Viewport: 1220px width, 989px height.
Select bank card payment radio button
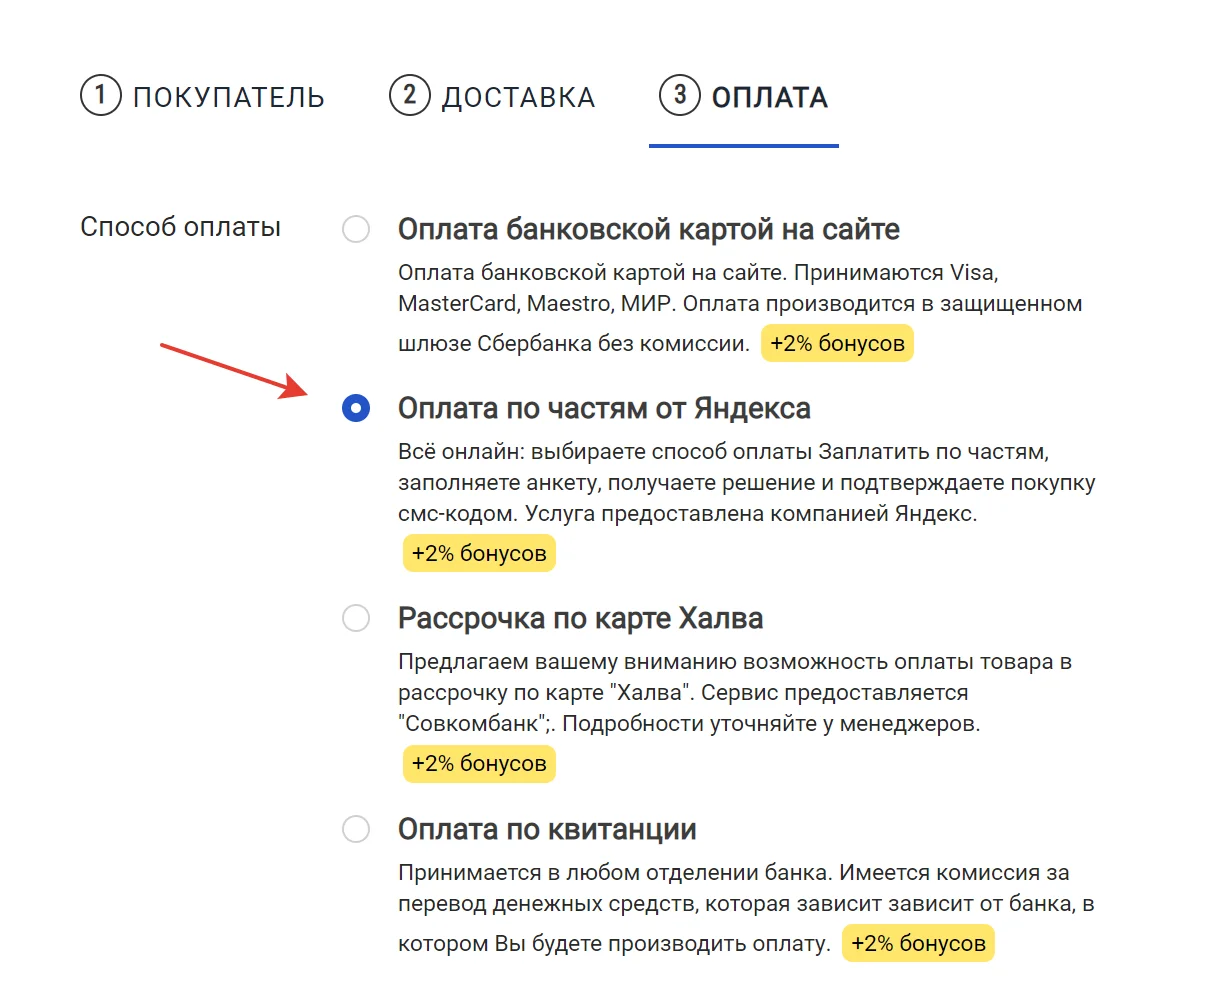point(356,229)
